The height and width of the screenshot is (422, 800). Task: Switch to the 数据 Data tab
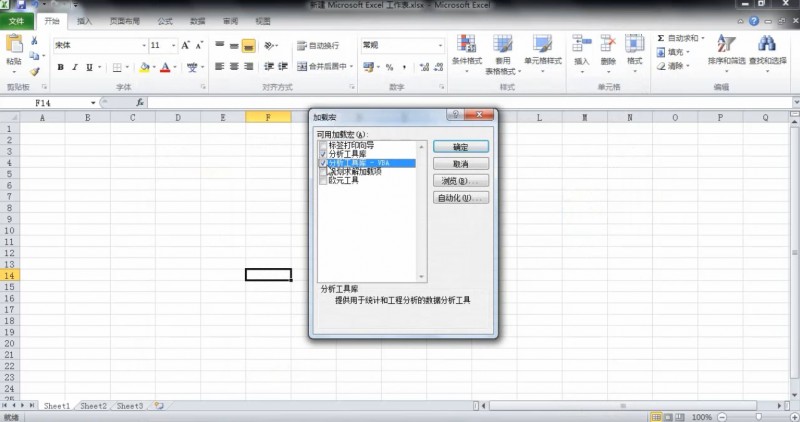pyautogui.click(x=197, y=21)
